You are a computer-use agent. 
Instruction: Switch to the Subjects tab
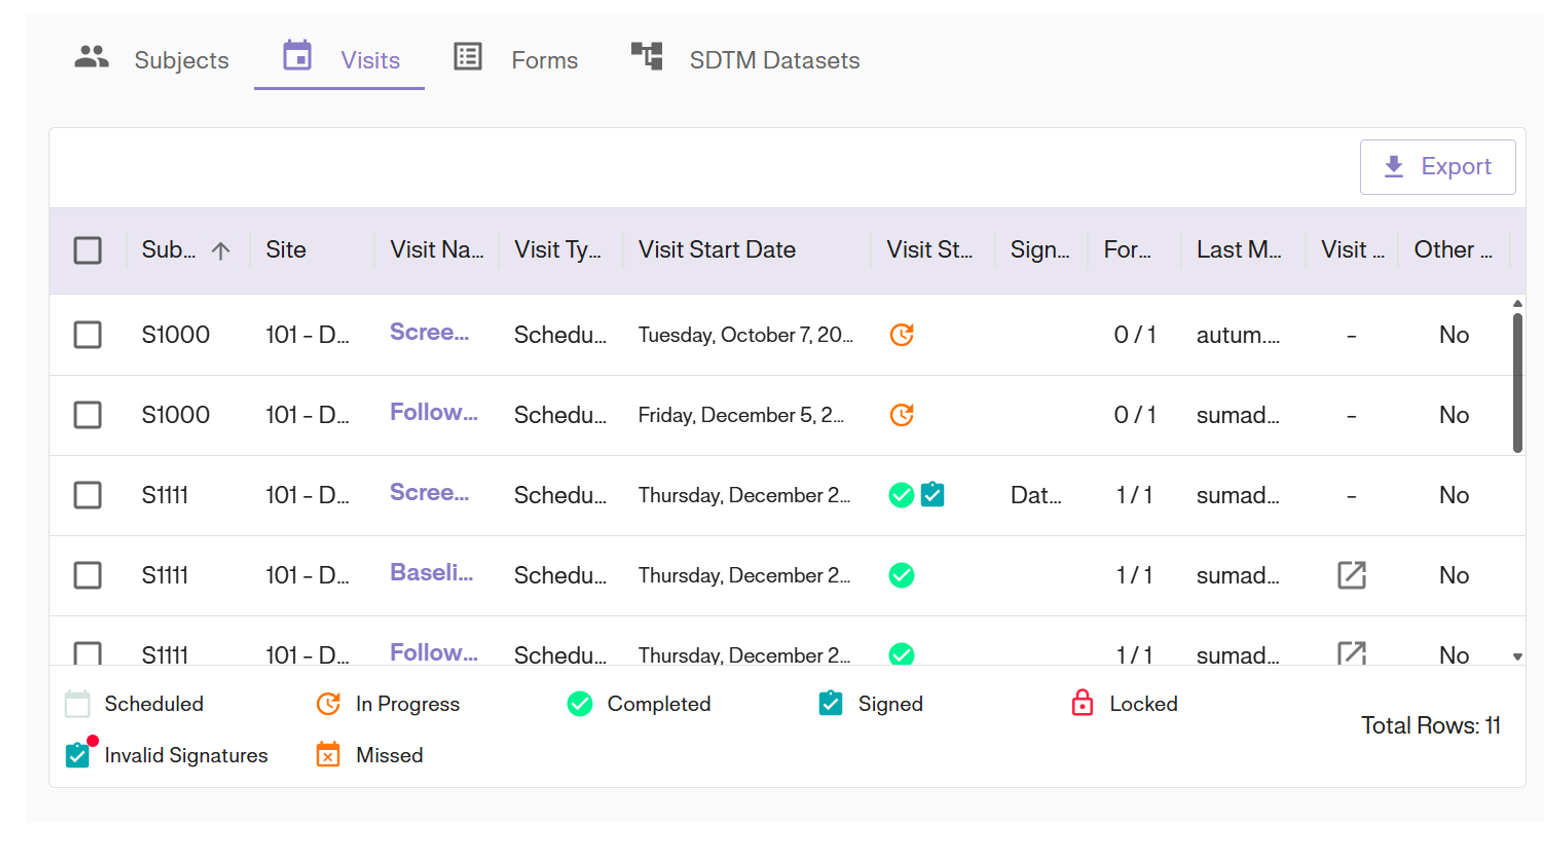coord(153,60)
